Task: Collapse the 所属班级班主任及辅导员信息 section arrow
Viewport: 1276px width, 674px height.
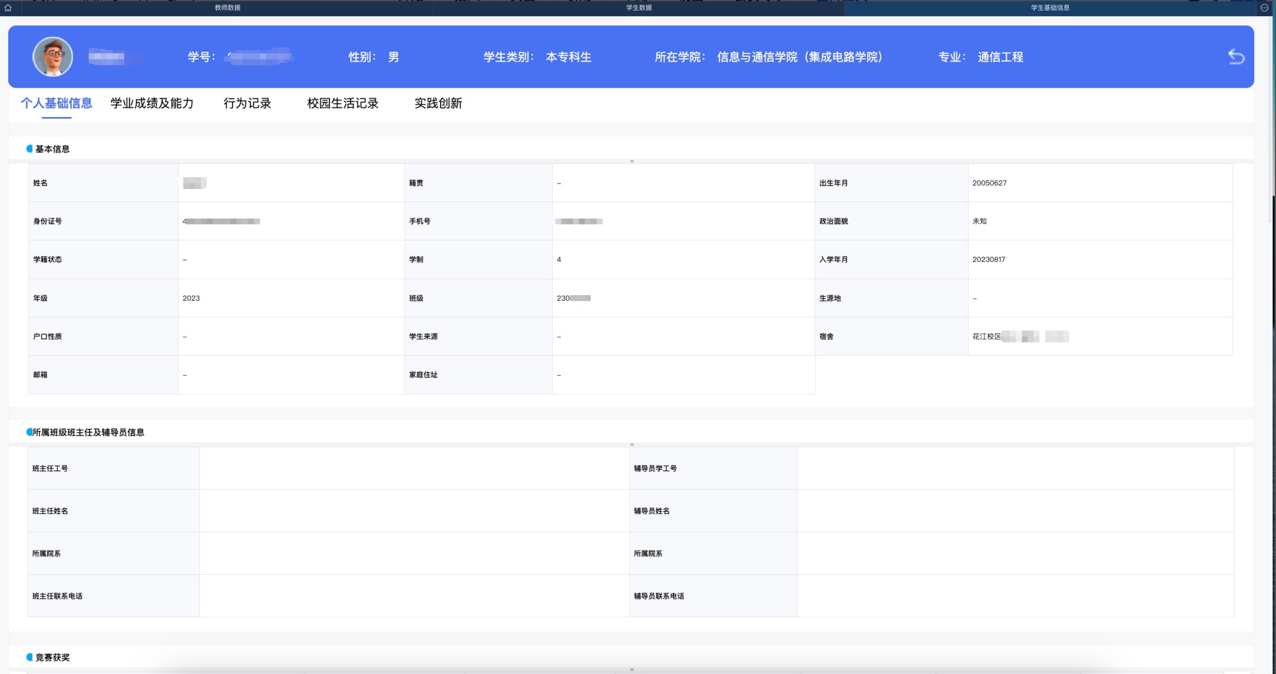Action: (x=632, y=444)
